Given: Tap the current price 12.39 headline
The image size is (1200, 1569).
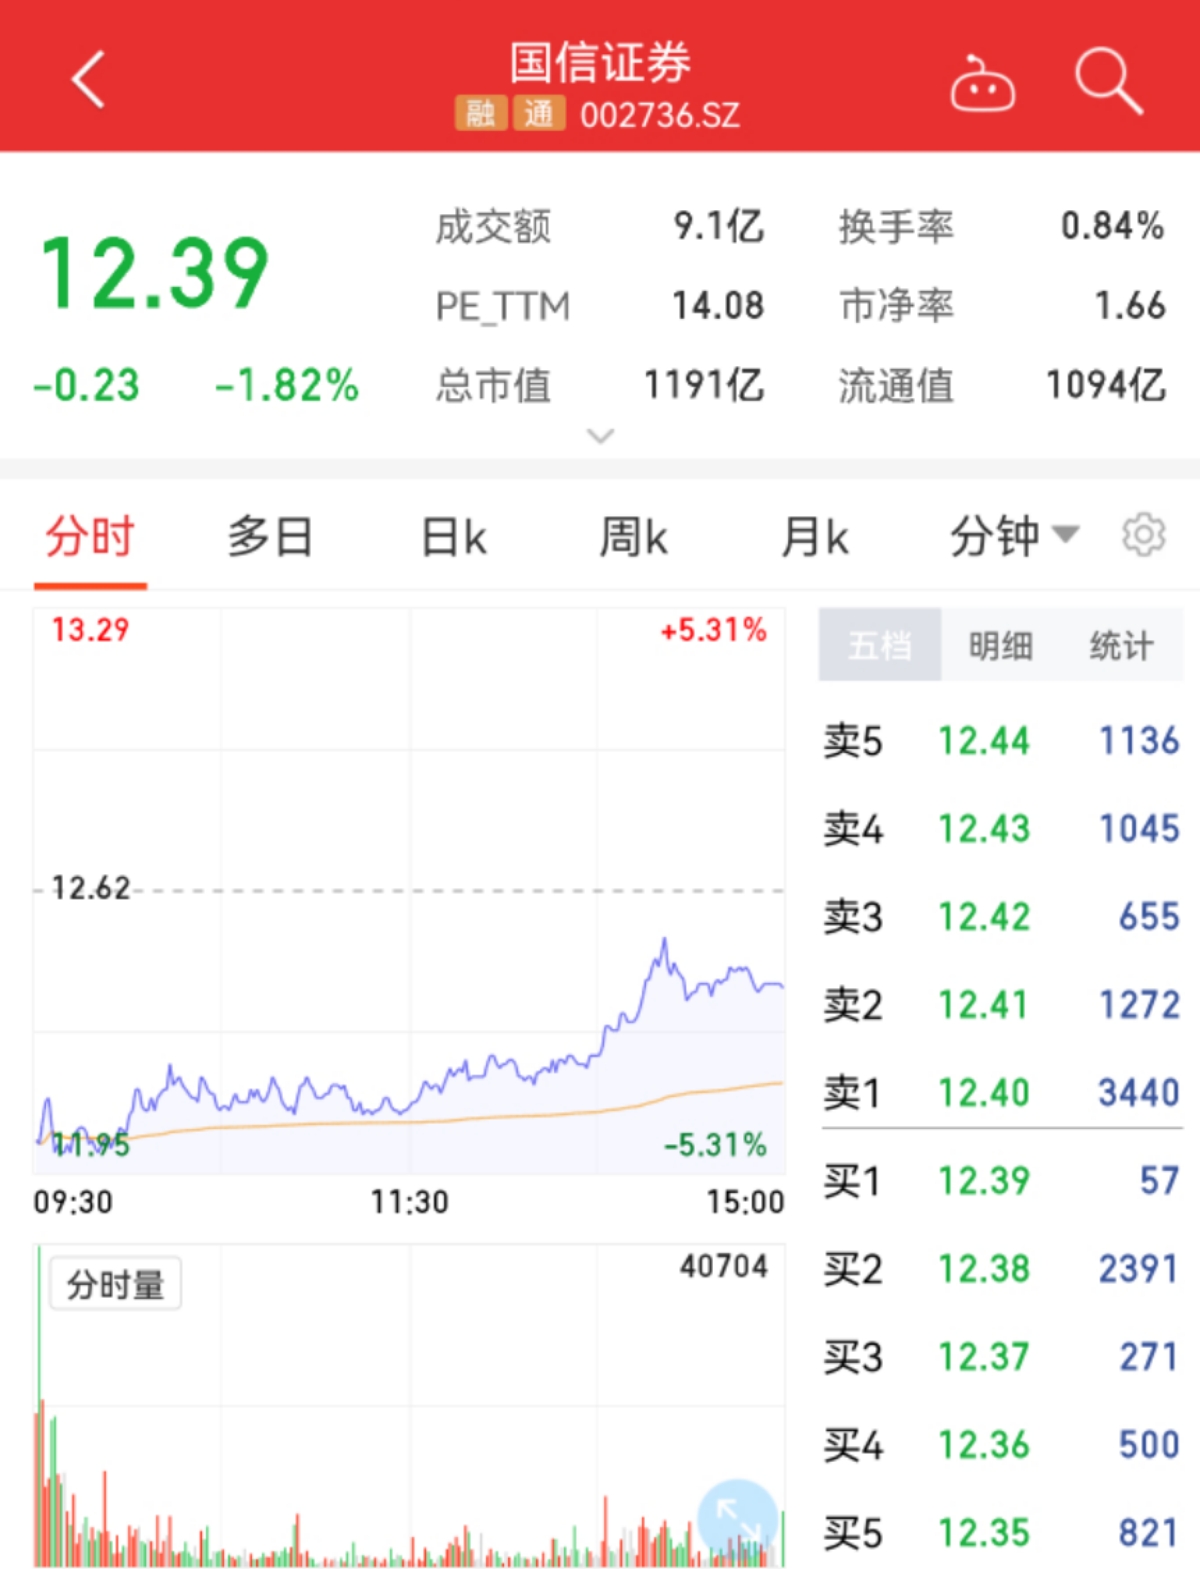Looking at the screenshot, I should (x=155, y=273).
